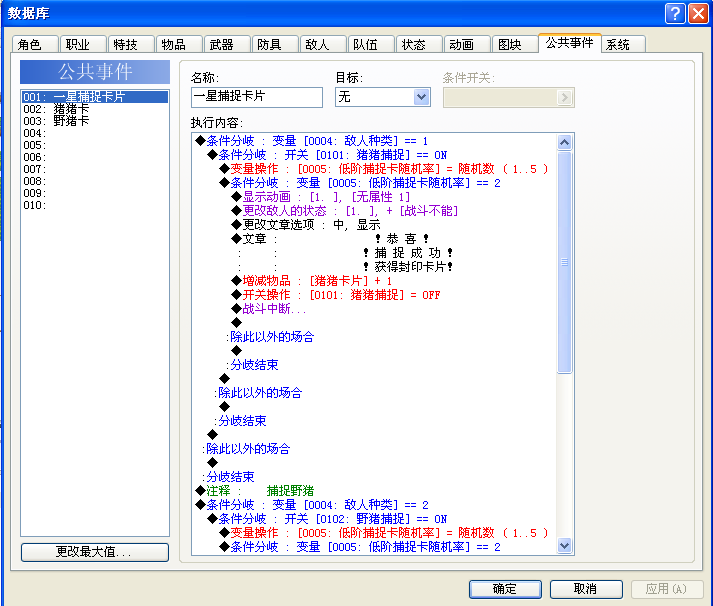Select the 物品 tab
713x606 pixels.
coord(179,45)
